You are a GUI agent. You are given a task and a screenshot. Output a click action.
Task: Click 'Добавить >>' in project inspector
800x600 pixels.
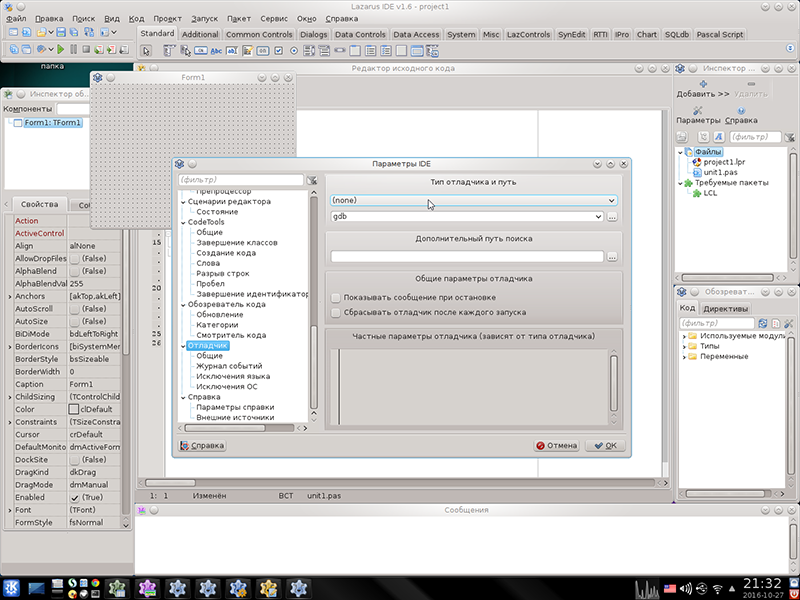point(703,89)
